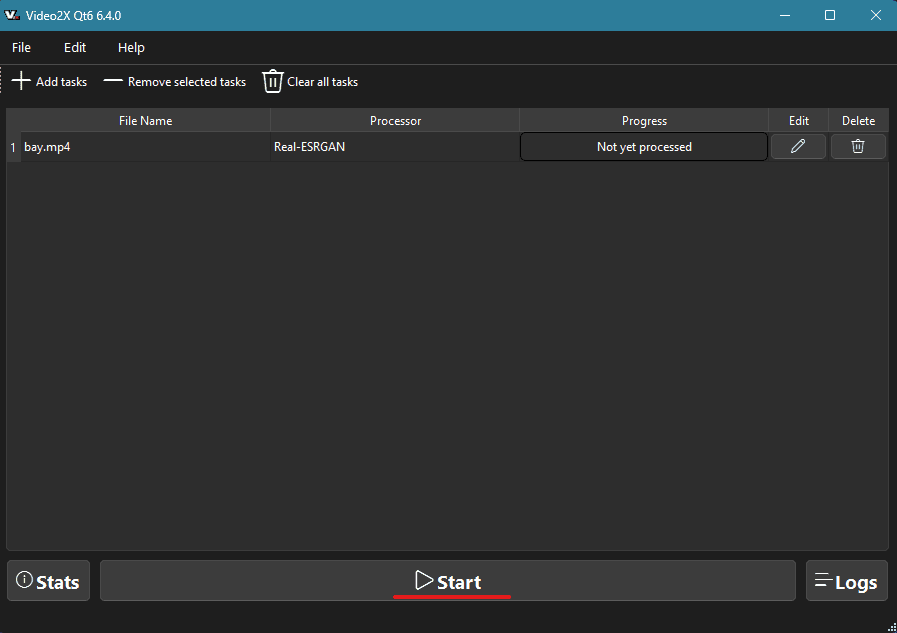Open the Edit menu in menu bar

(75, 47)
